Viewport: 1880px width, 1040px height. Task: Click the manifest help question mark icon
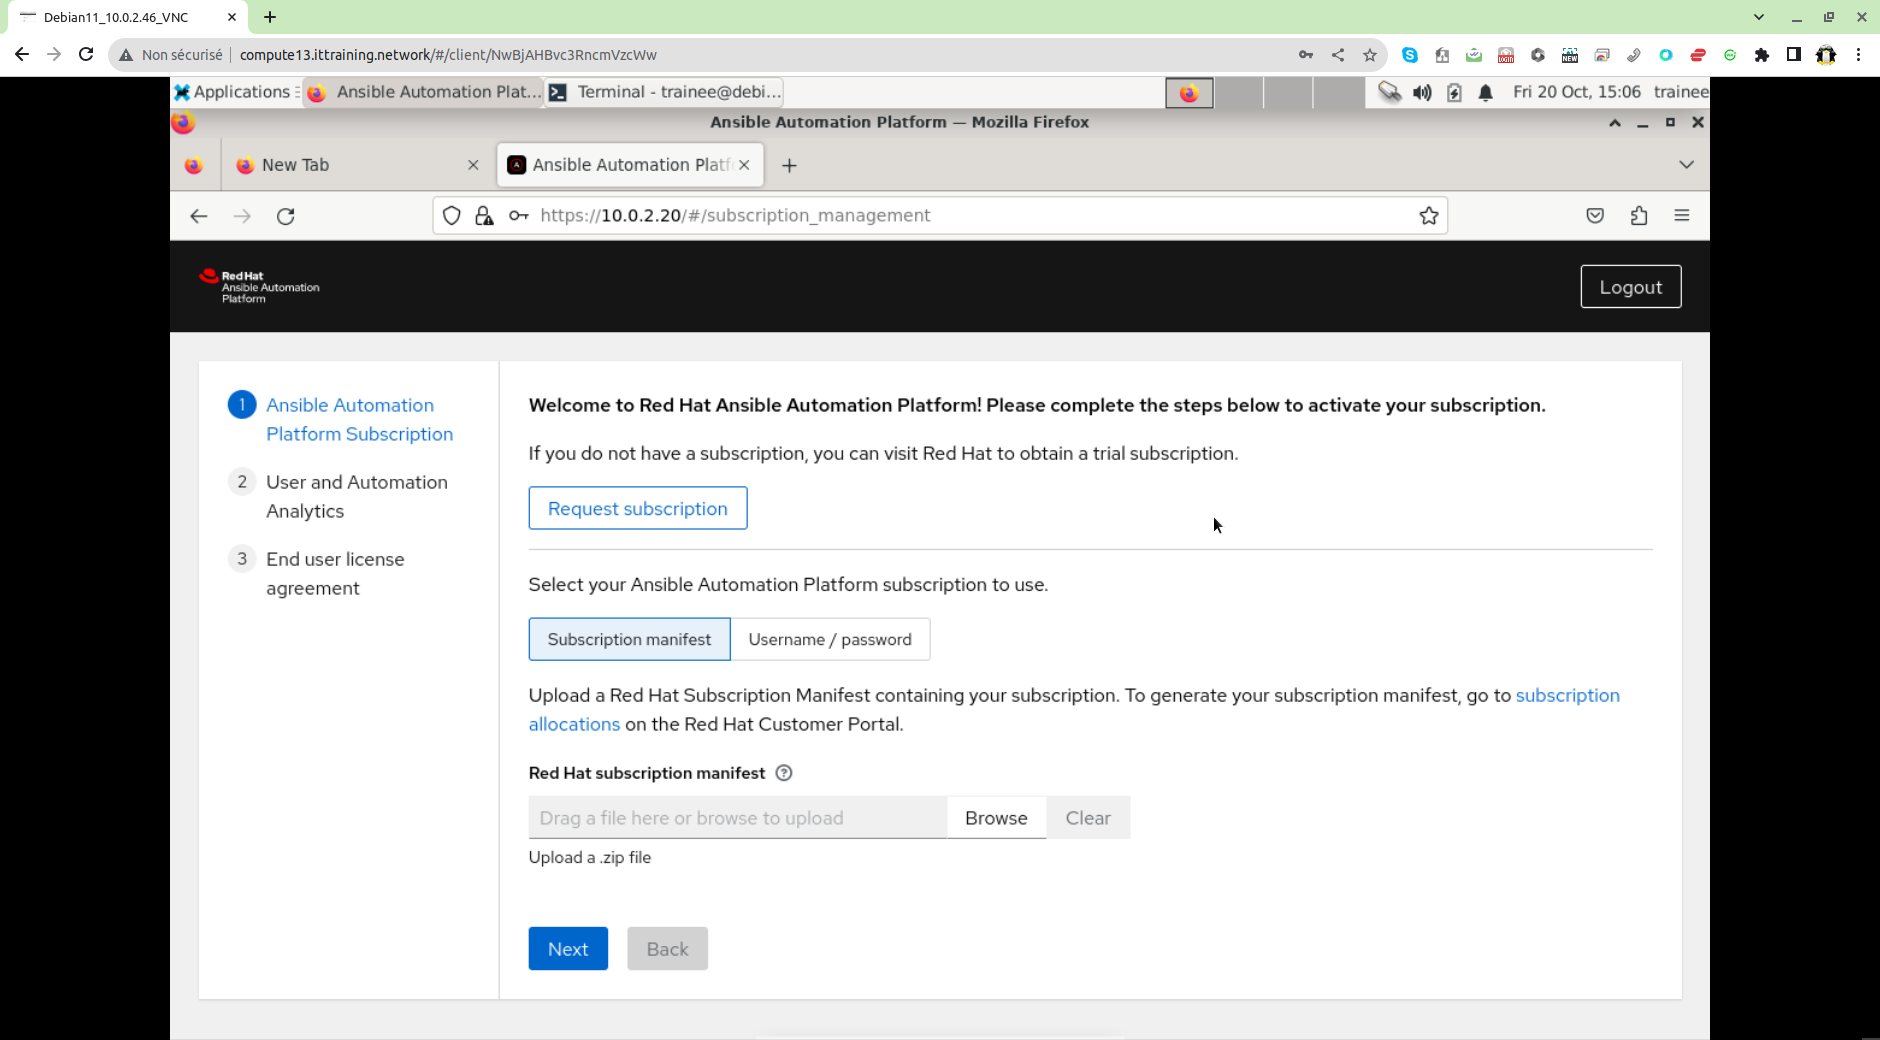click(x=784, y=773)
